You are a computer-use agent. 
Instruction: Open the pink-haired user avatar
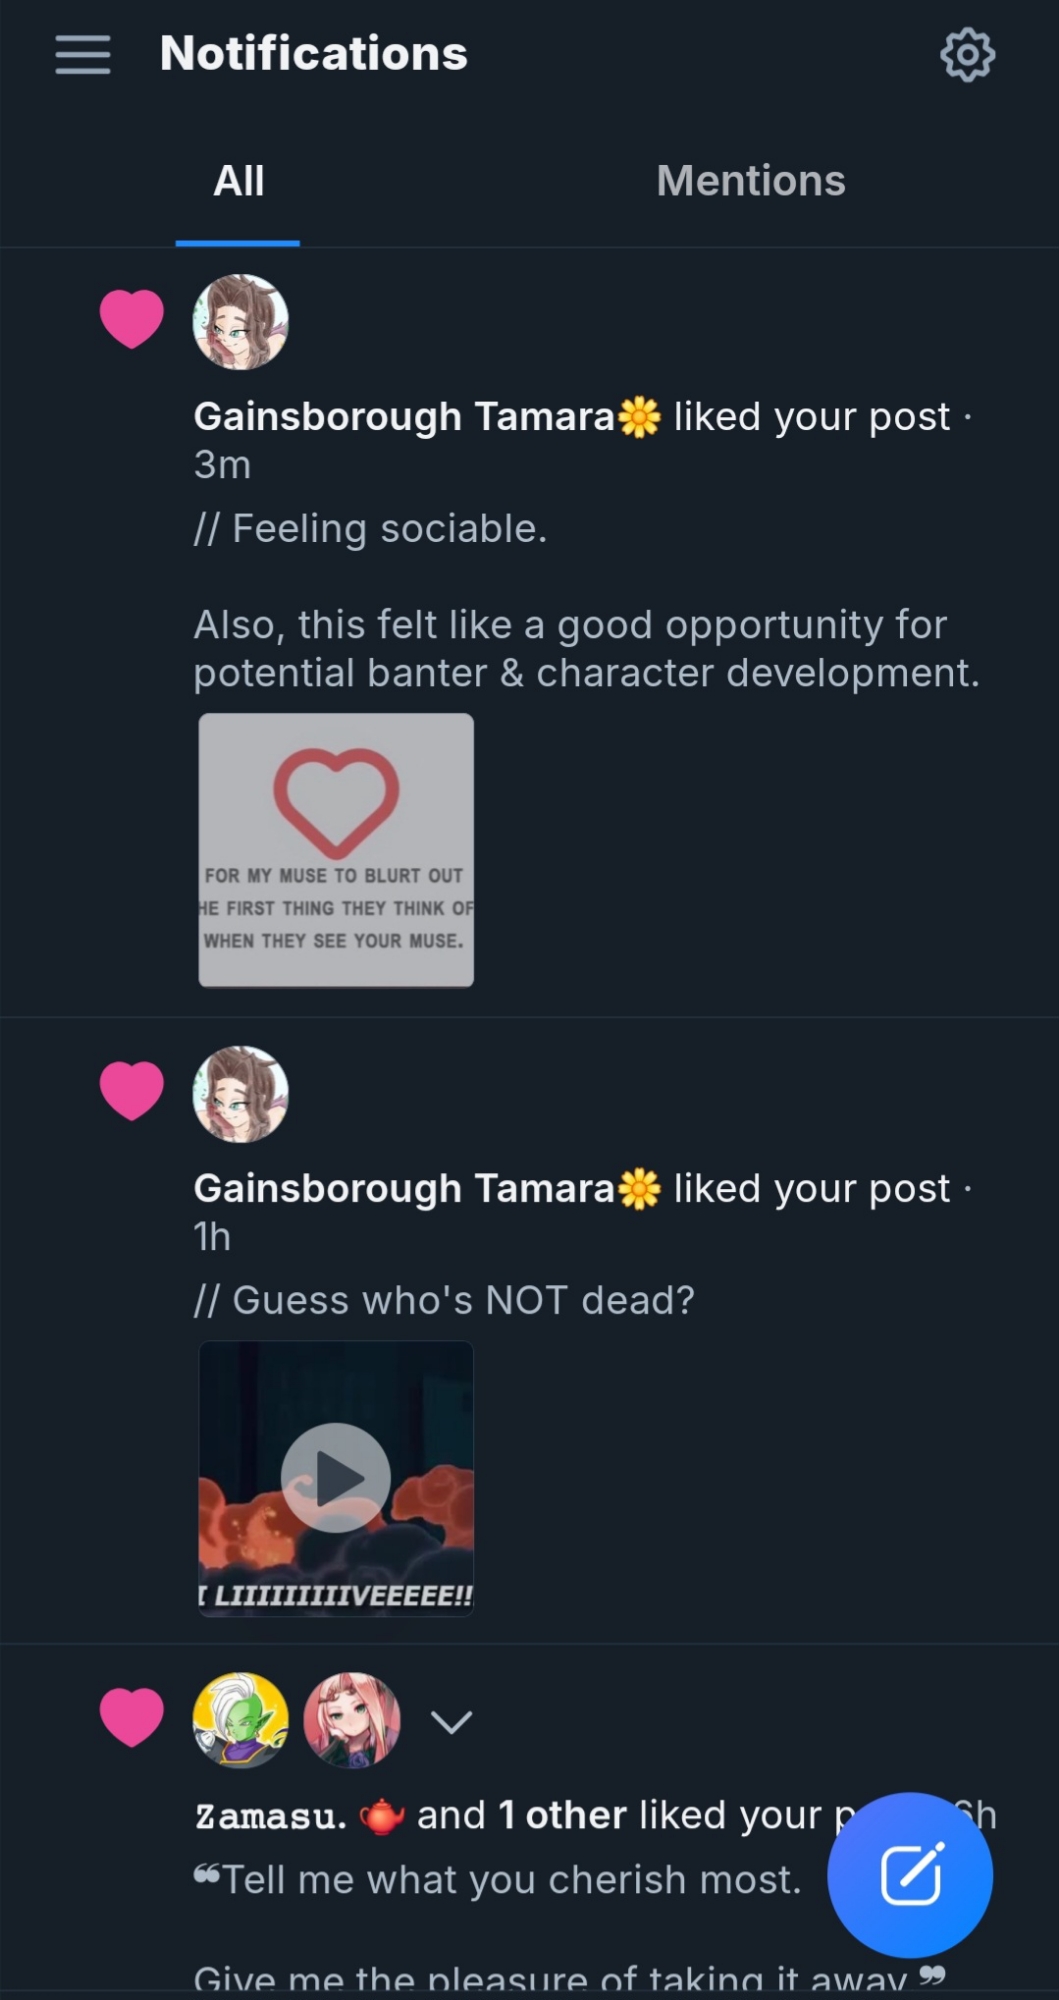point(351,1720)
